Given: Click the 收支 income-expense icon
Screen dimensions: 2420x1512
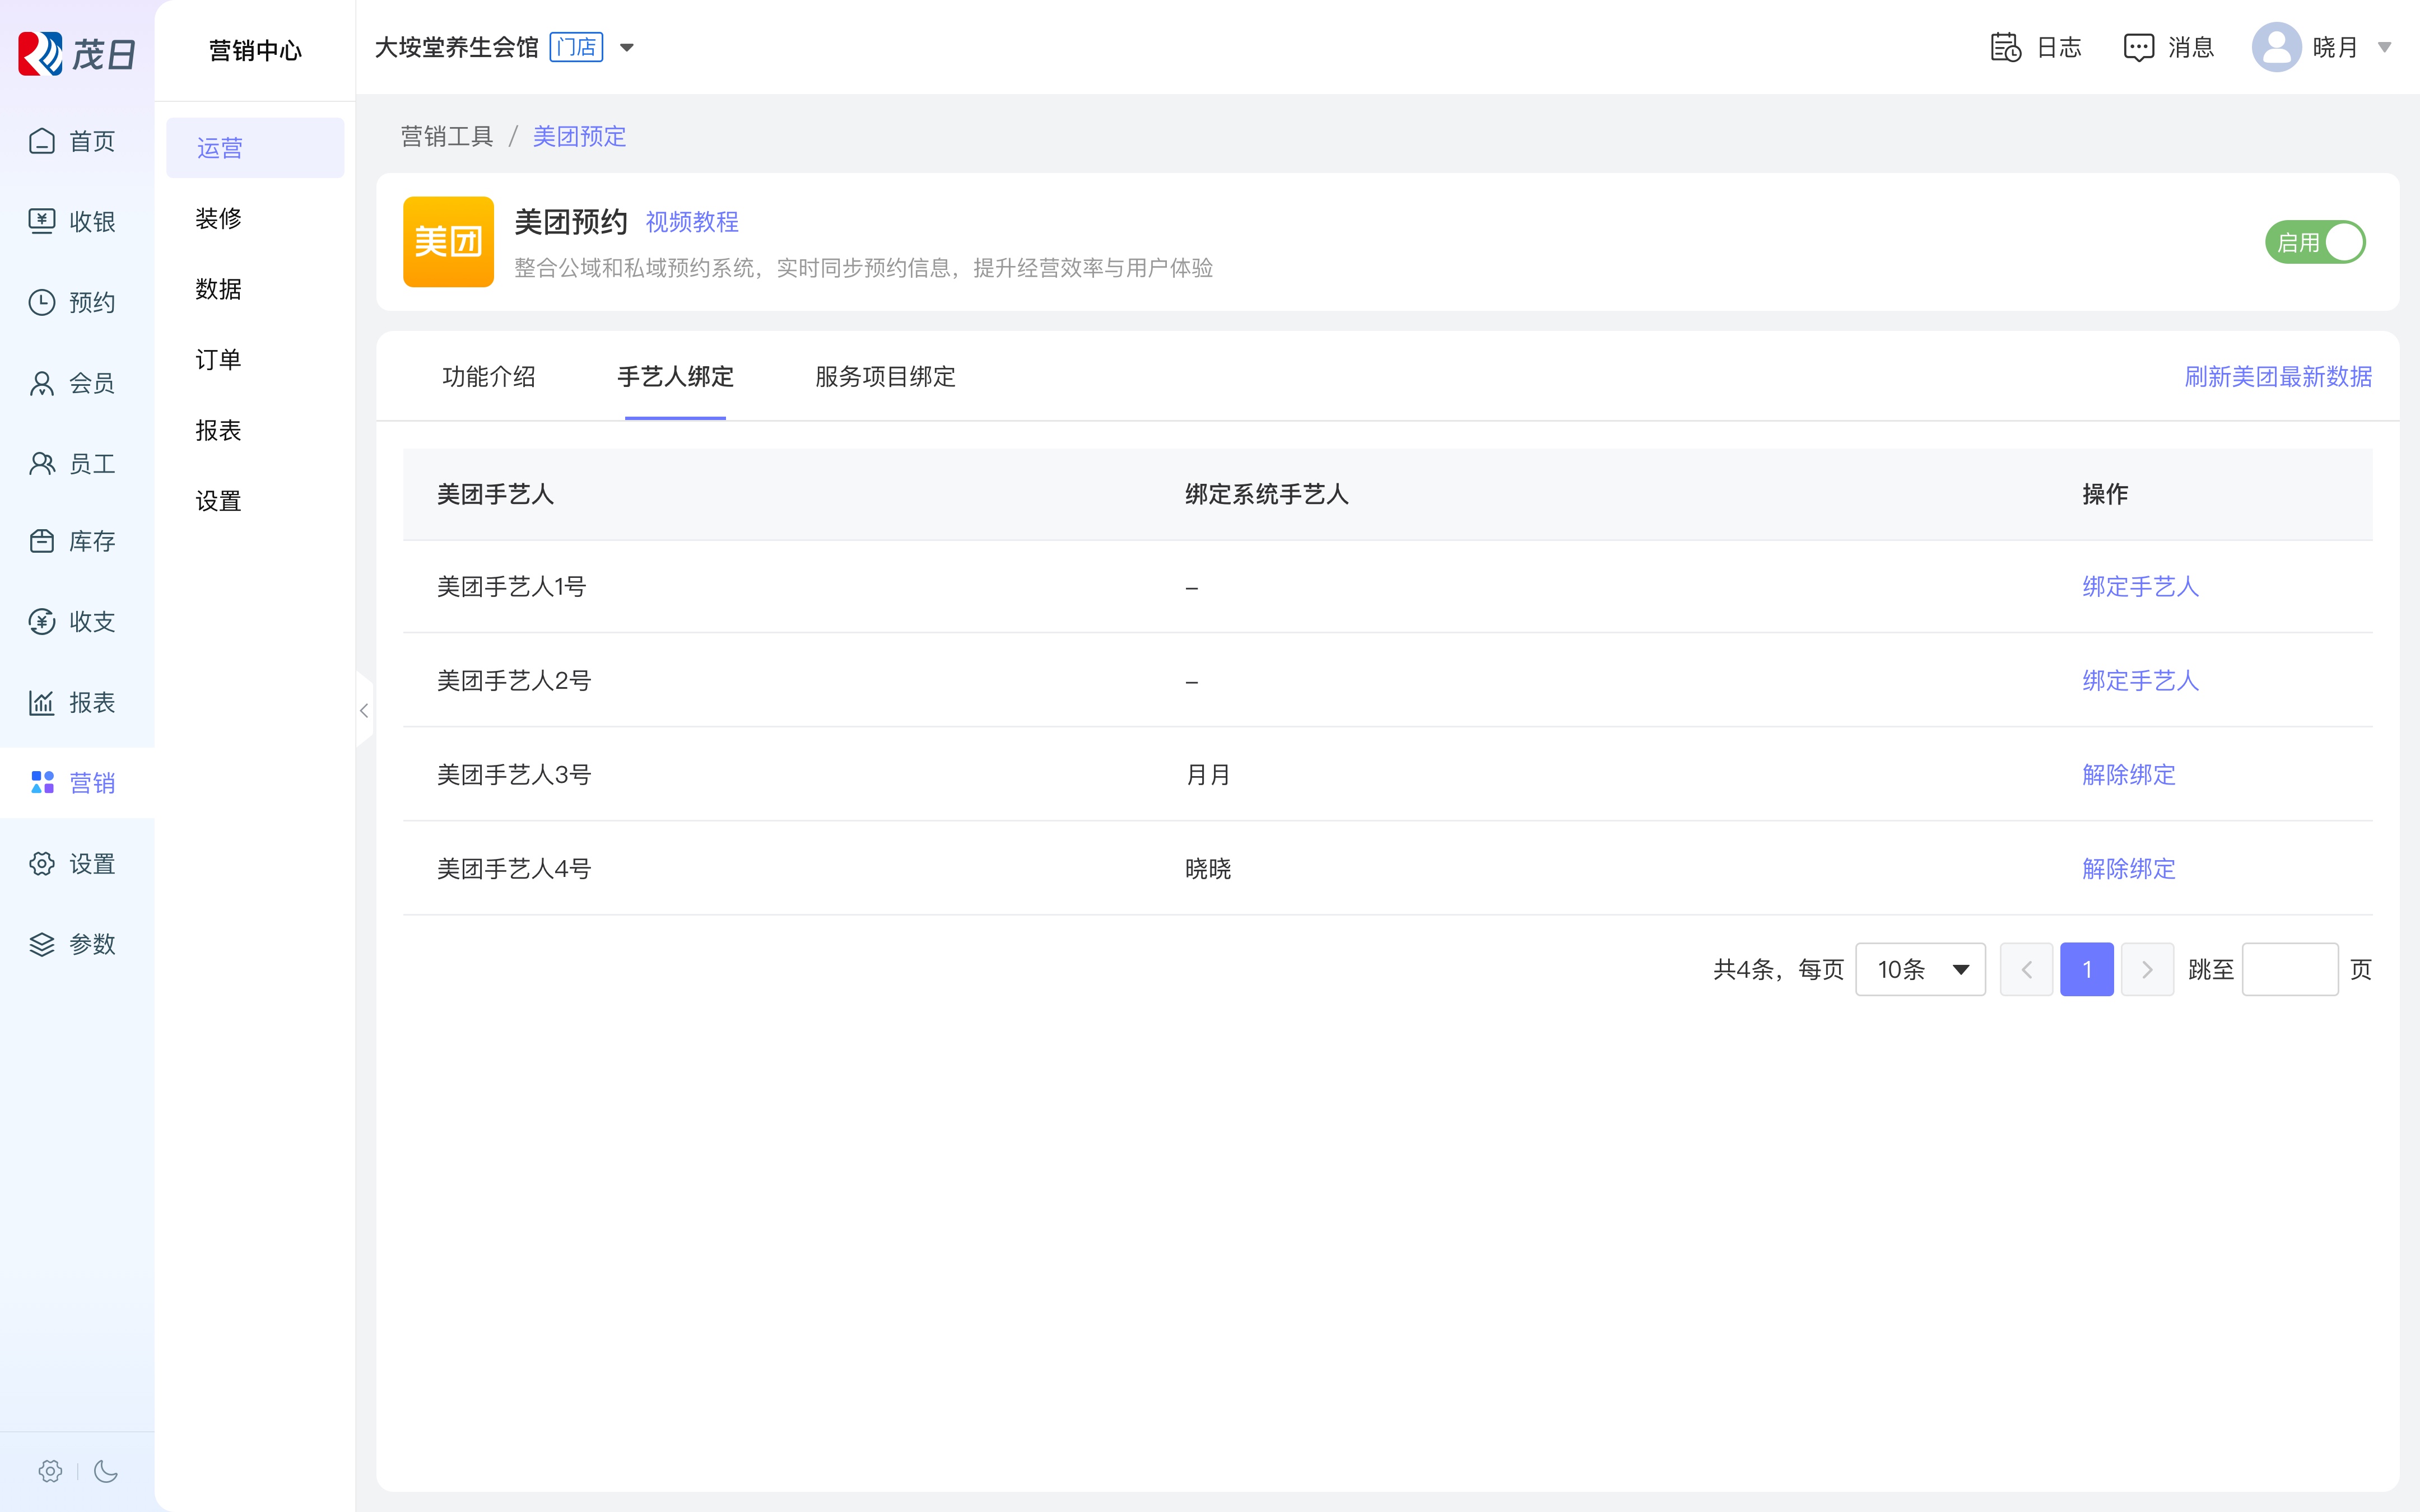Looking at the screenshot, I should tap(42, 621).
